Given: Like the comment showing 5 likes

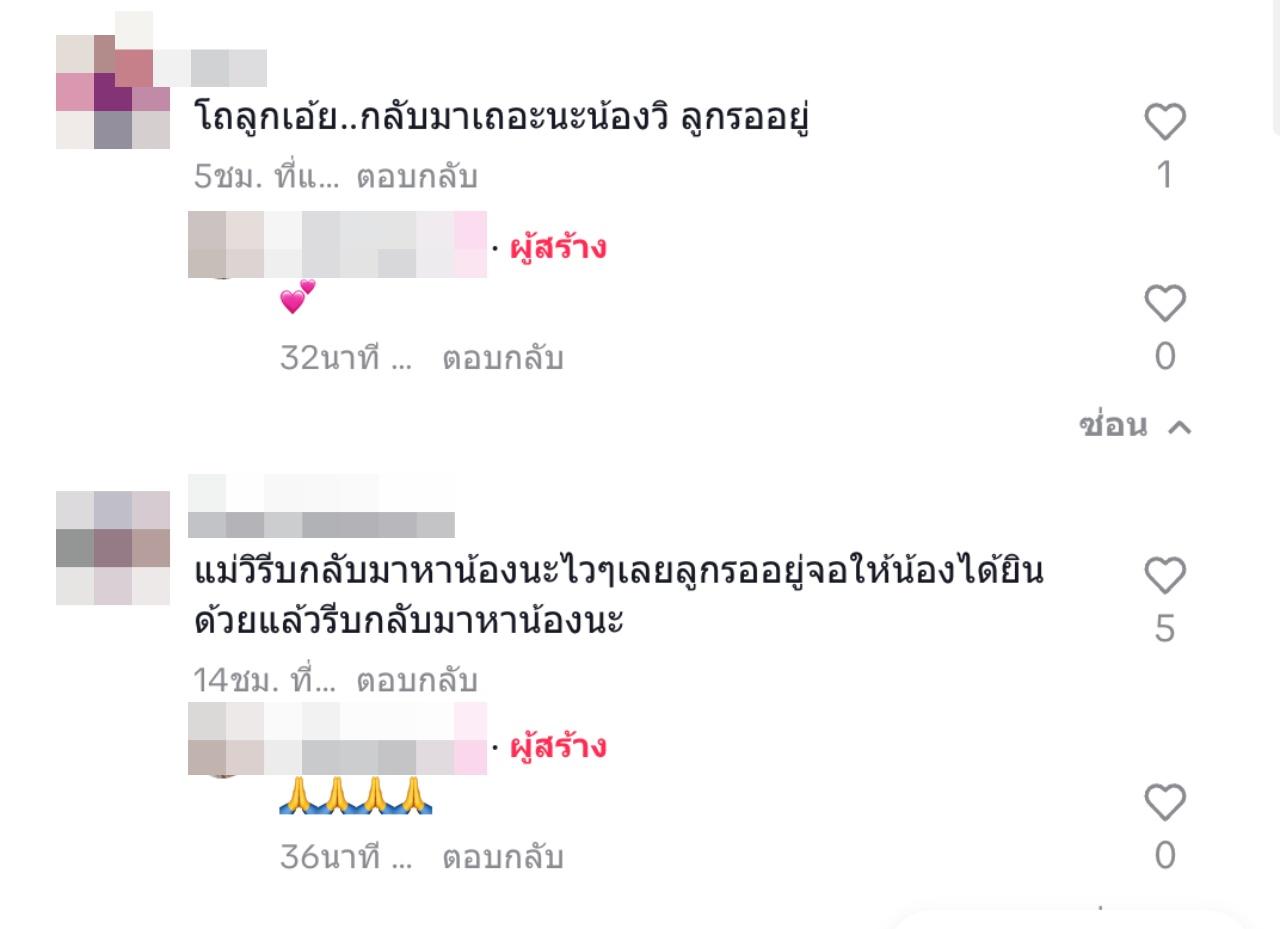Looking at the screenshot, I should (1164, 576).
